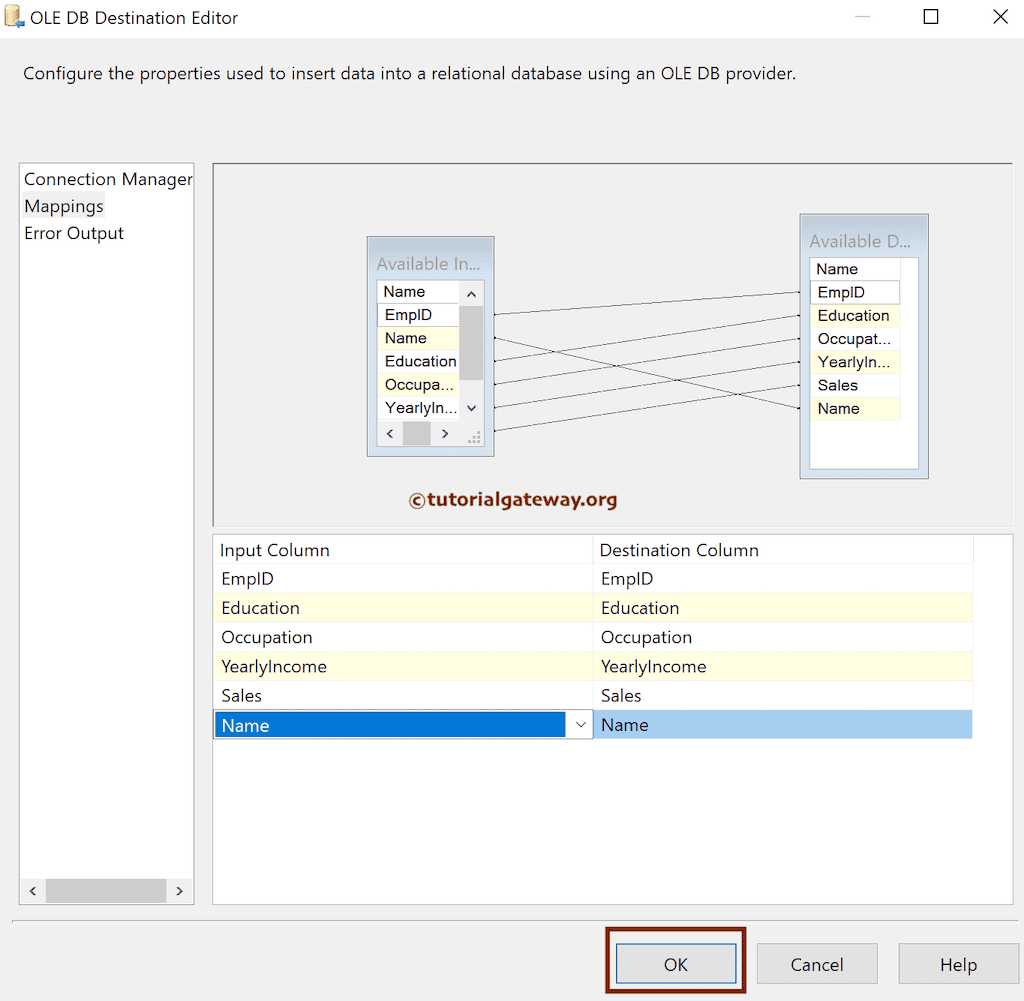1024x1001 pixels.
Task: Switch to the Error Output page
Action: coord(74,233)
